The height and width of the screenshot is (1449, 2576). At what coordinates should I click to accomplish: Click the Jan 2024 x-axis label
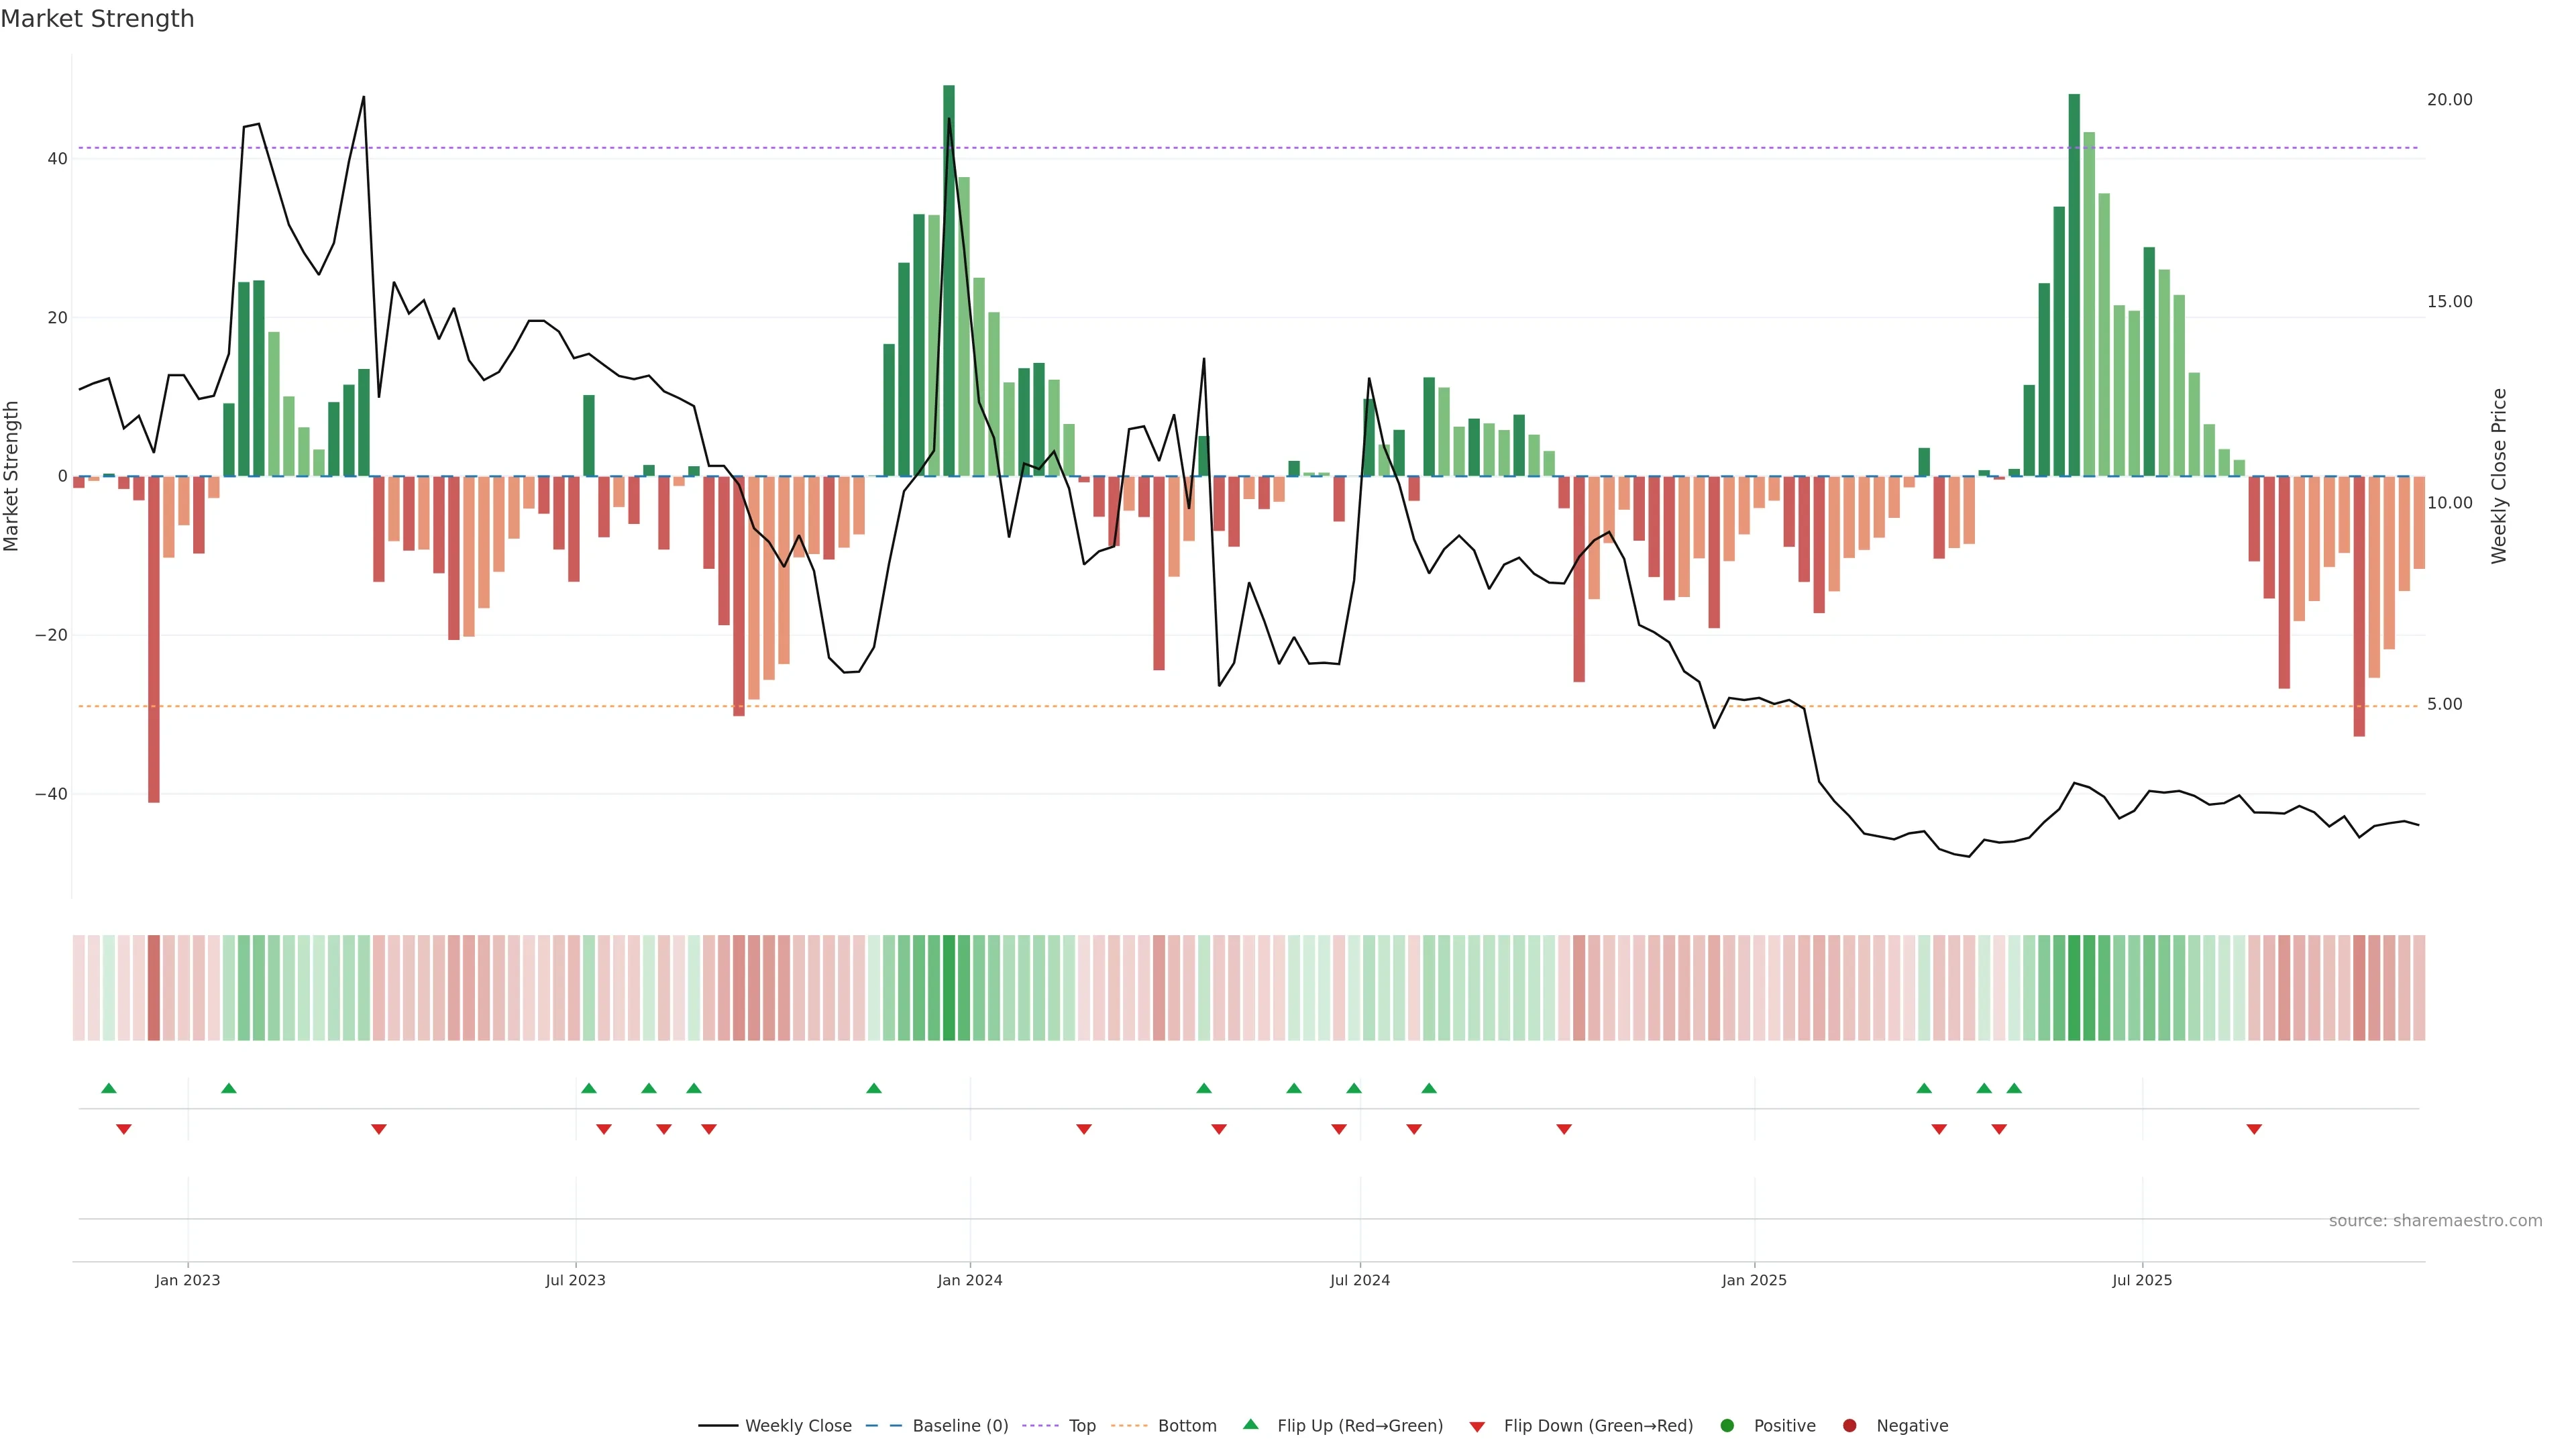[x=969, y=1280]
